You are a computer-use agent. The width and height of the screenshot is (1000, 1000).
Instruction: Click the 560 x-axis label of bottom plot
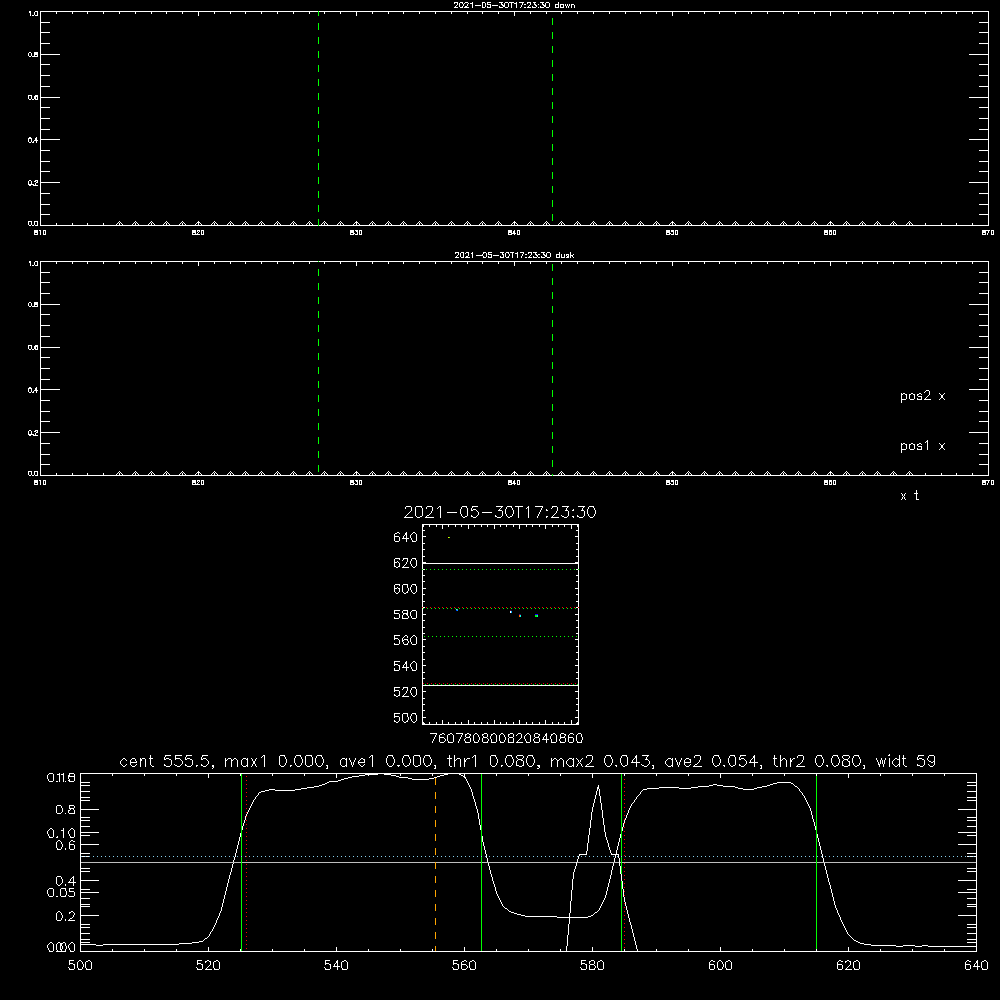point(464,966)
